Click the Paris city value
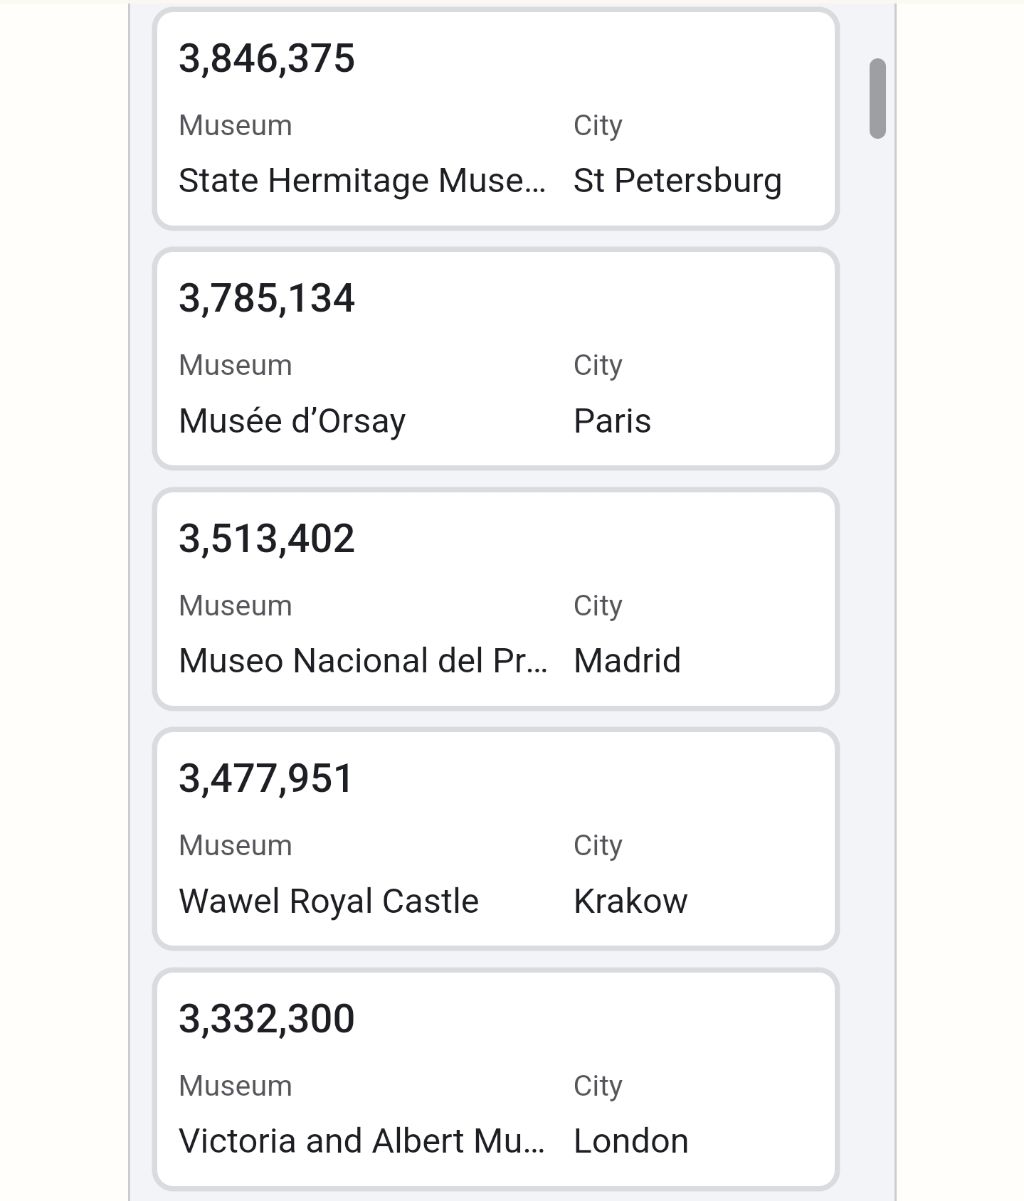 [612, 421]
